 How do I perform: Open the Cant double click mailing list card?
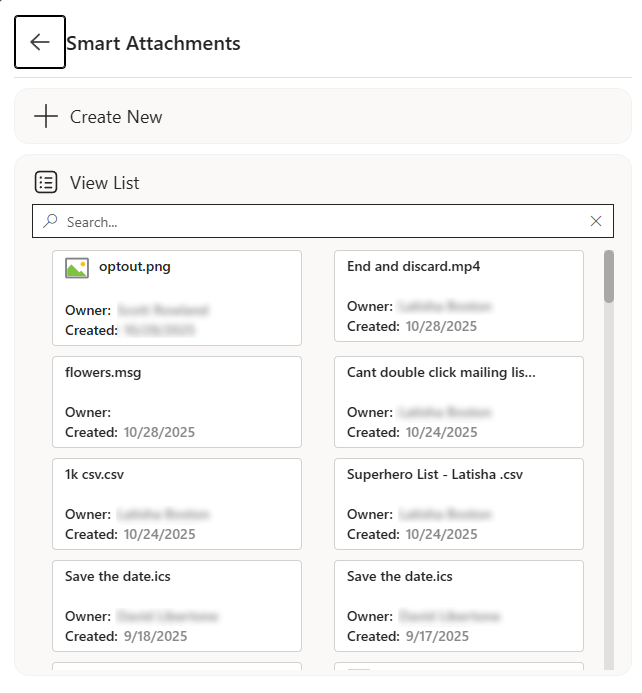[458, 402]
